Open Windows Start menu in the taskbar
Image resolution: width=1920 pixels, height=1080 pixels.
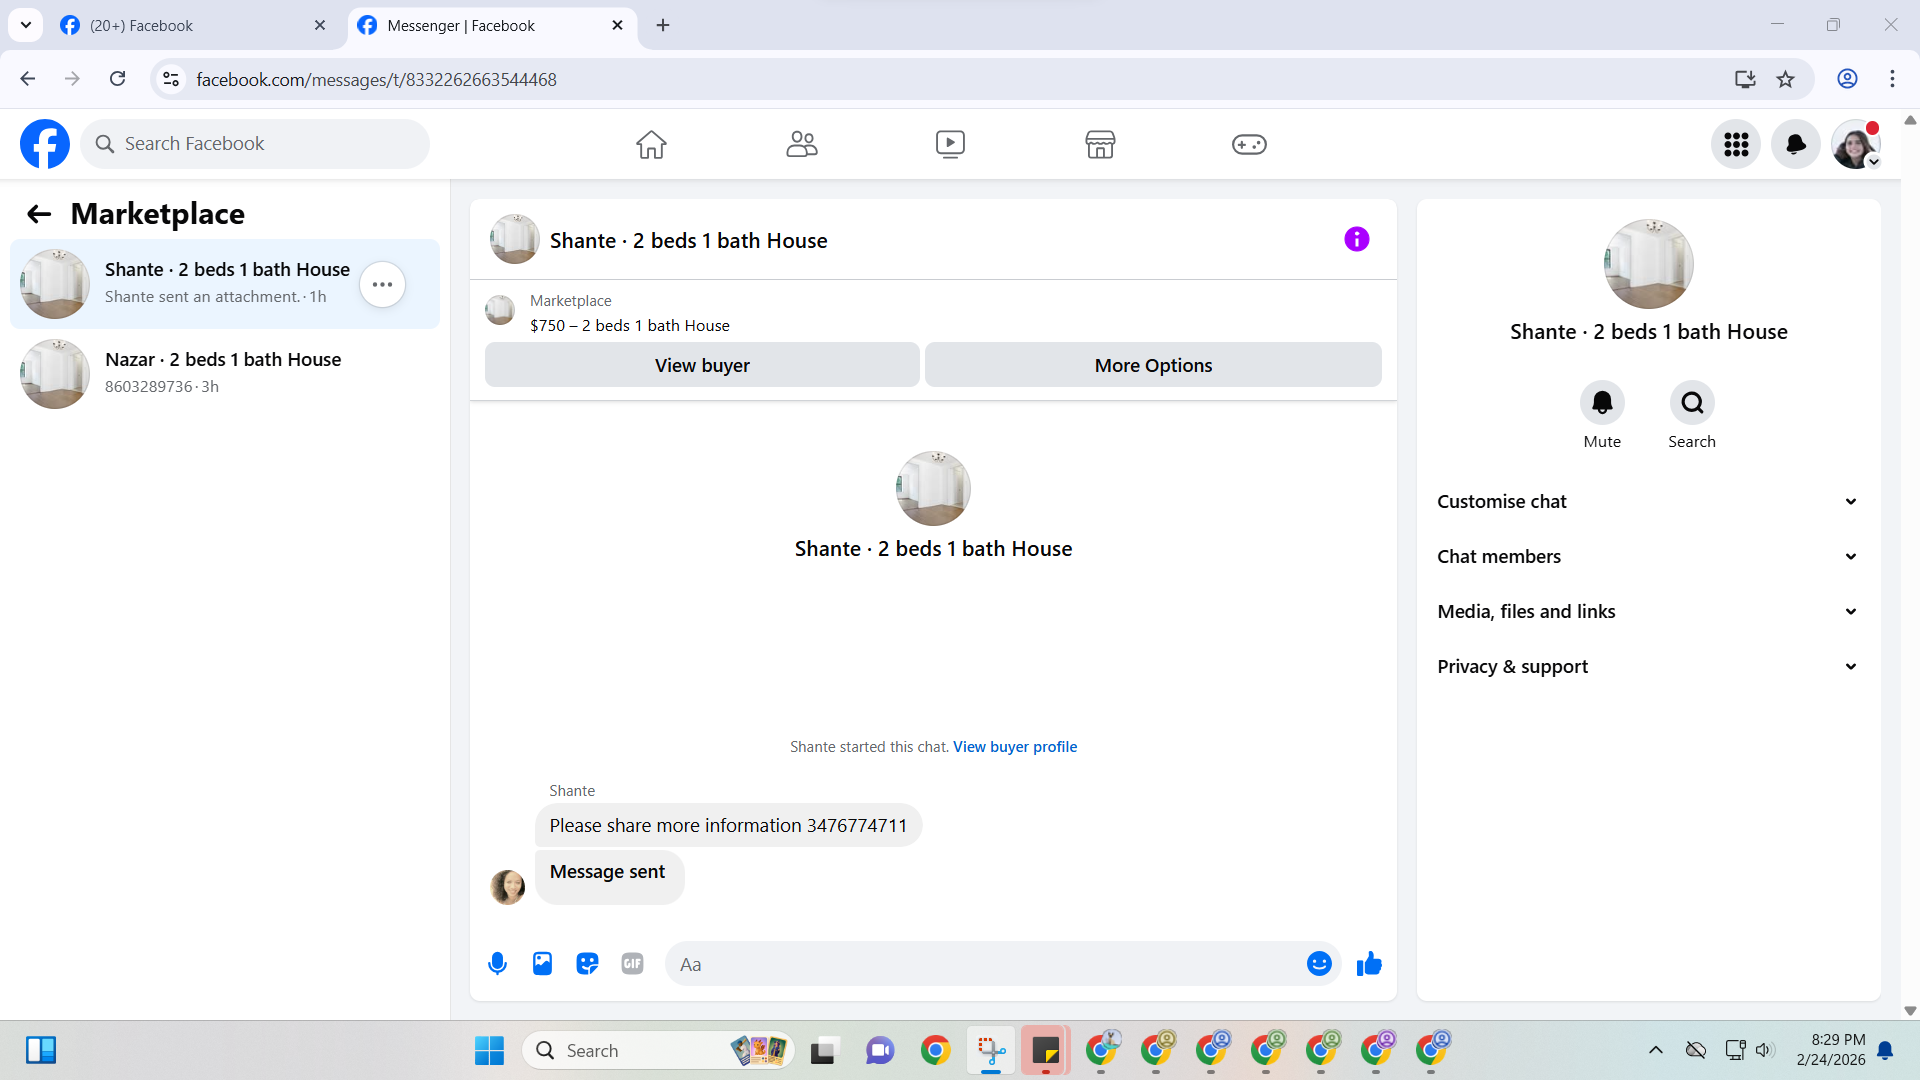tap(489, 1050)
